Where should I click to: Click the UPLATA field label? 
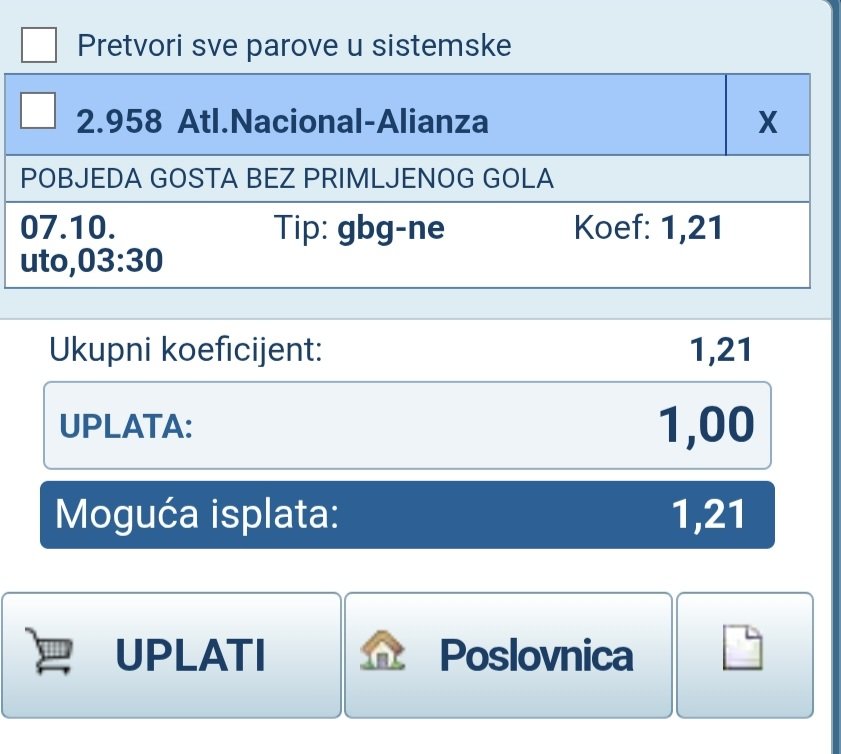[x=126, y=427]
